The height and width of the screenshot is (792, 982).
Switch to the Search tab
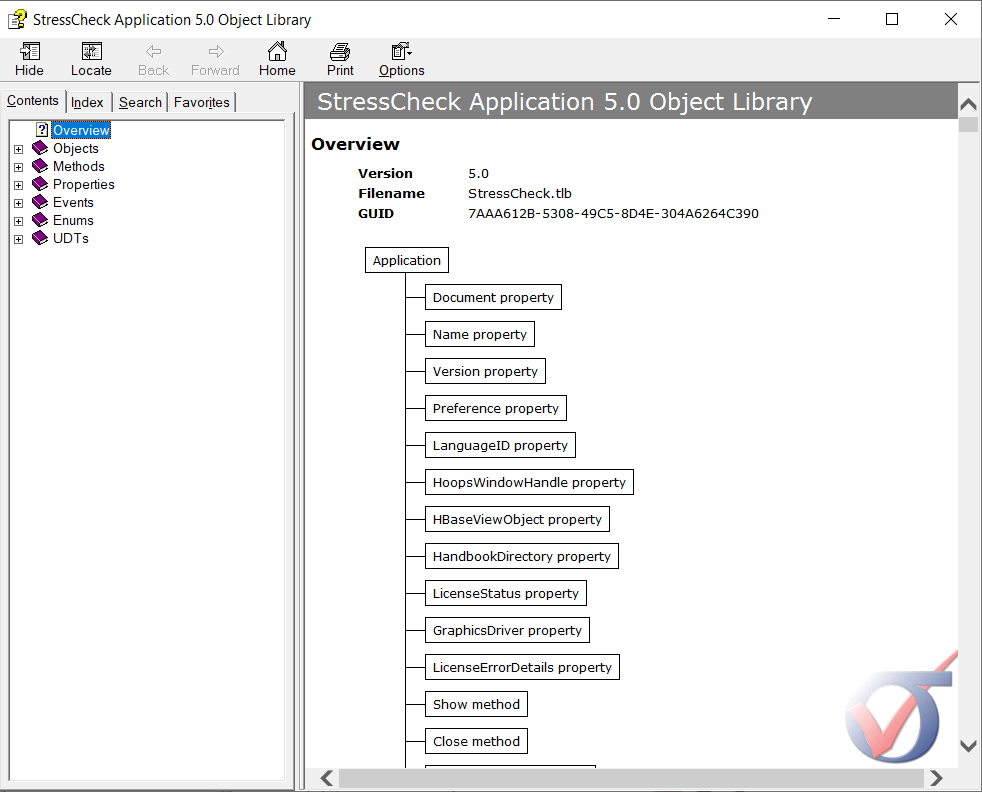(x=140, y=102)
